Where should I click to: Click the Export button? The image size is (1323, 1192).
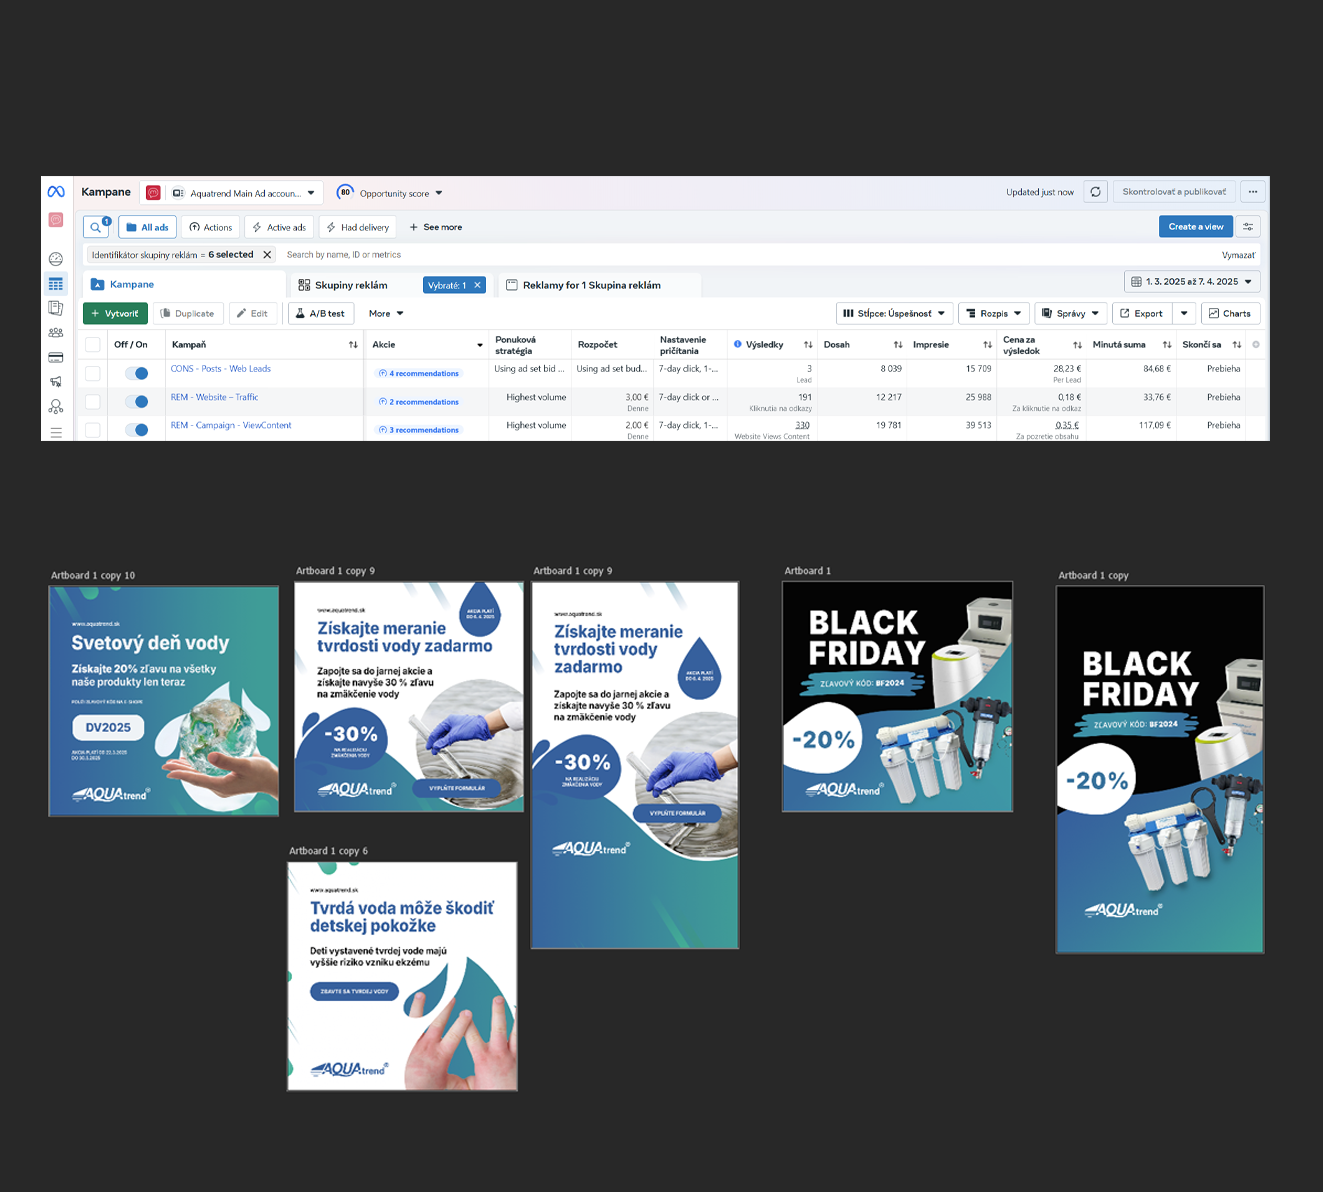coord(1141,314)
